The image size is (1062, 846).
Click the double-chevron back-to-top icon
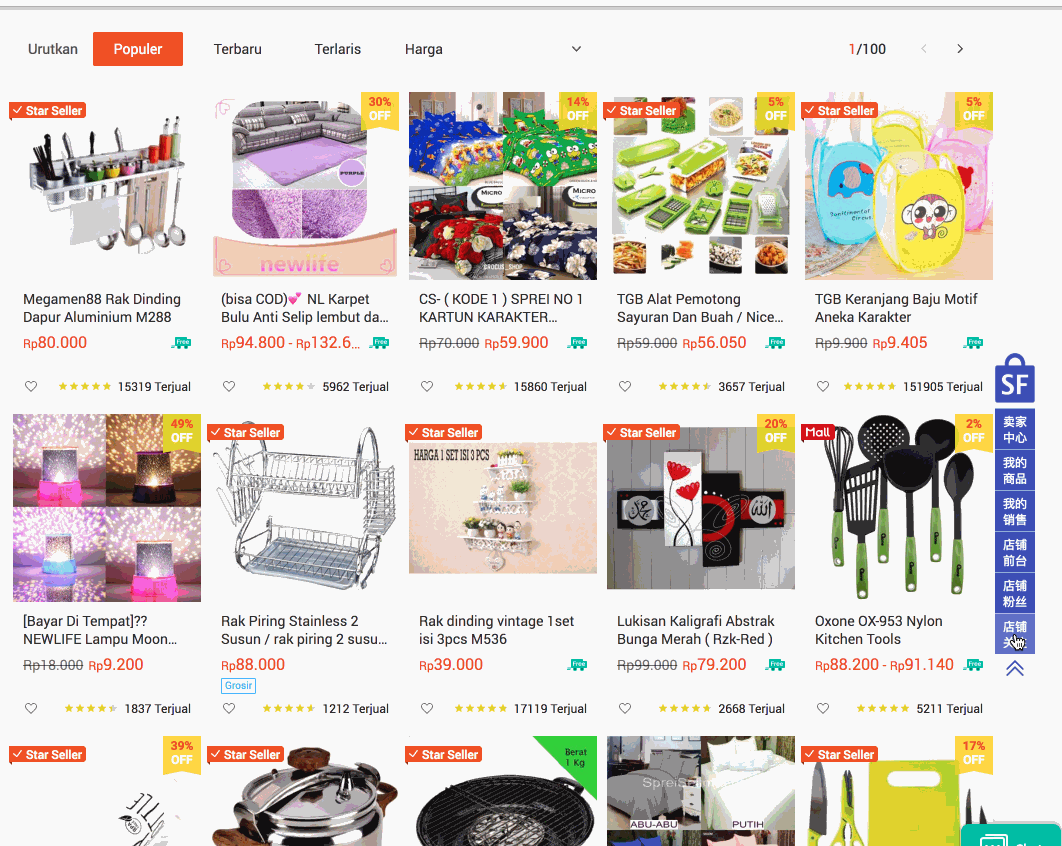click(1015, 669)
